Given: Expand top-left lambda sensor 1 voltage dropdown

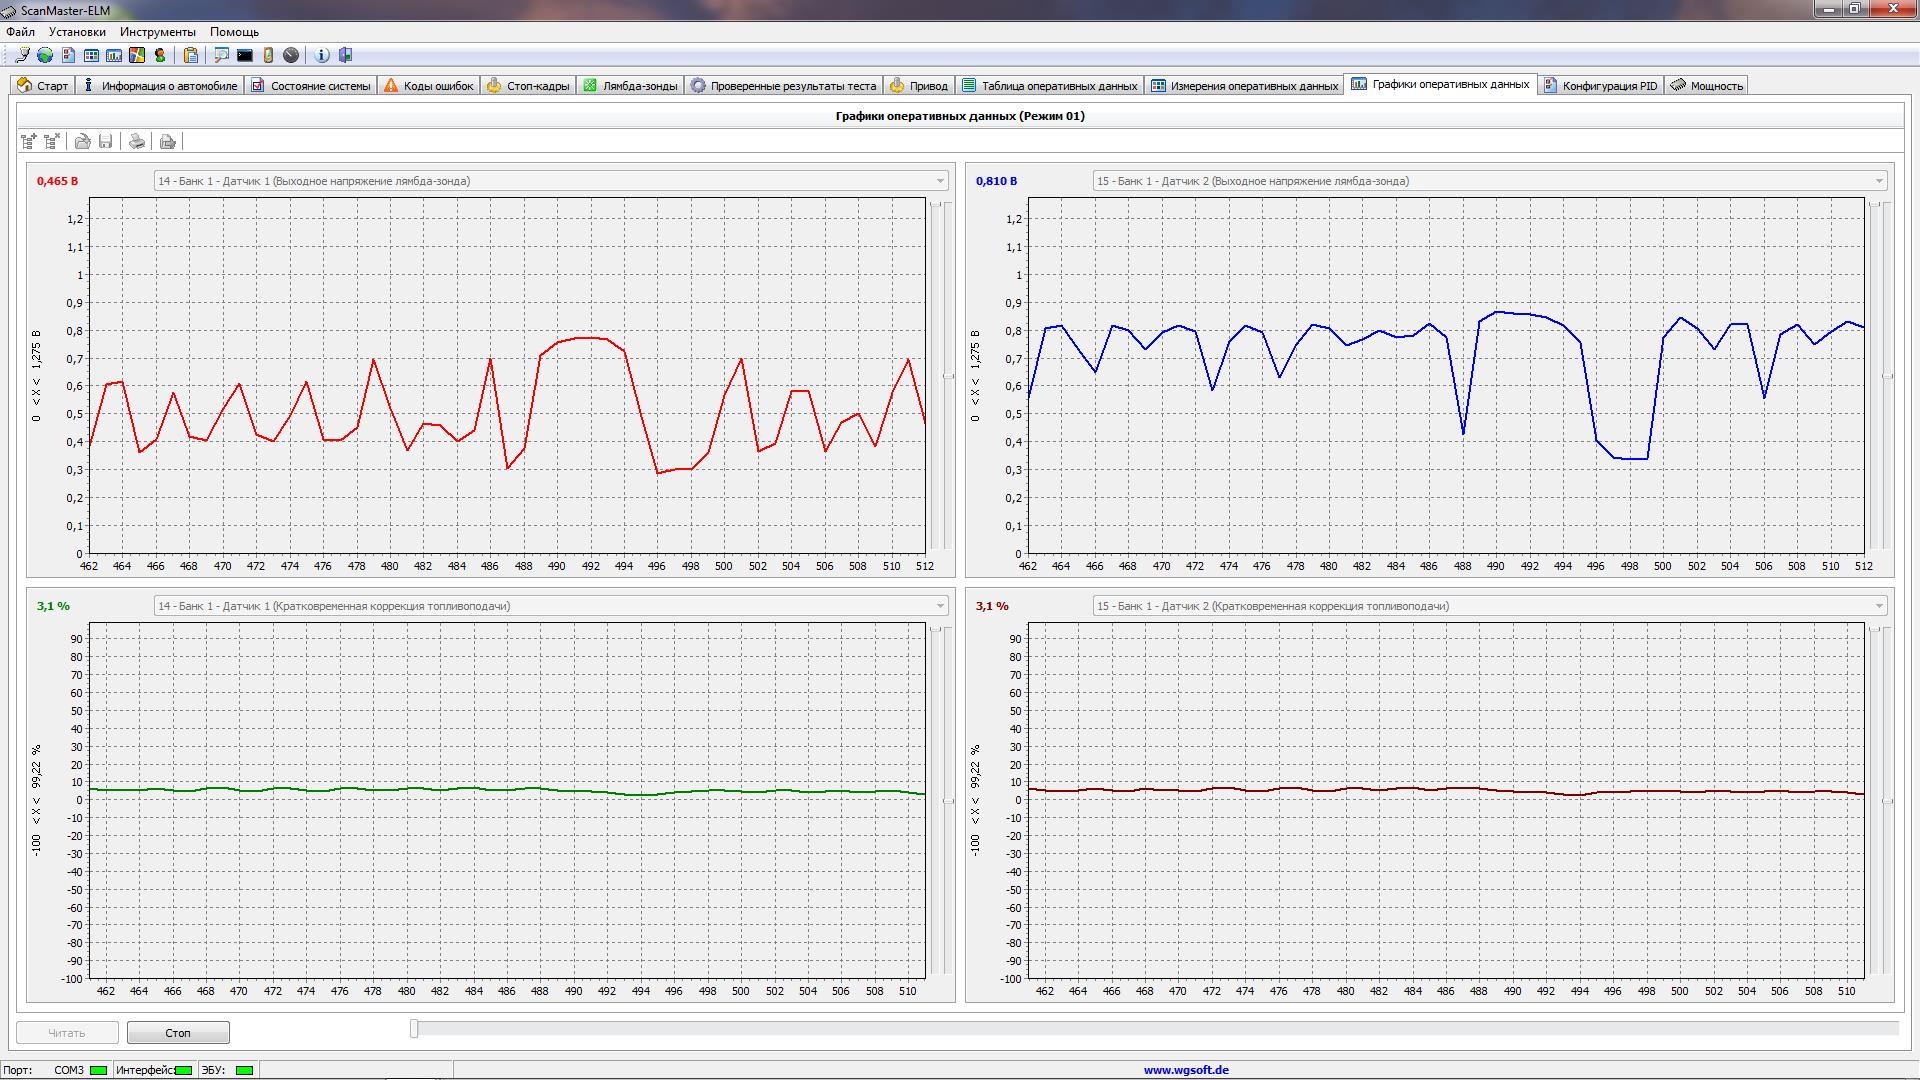Looking at the screenshot, I should (x=940, y=181).
